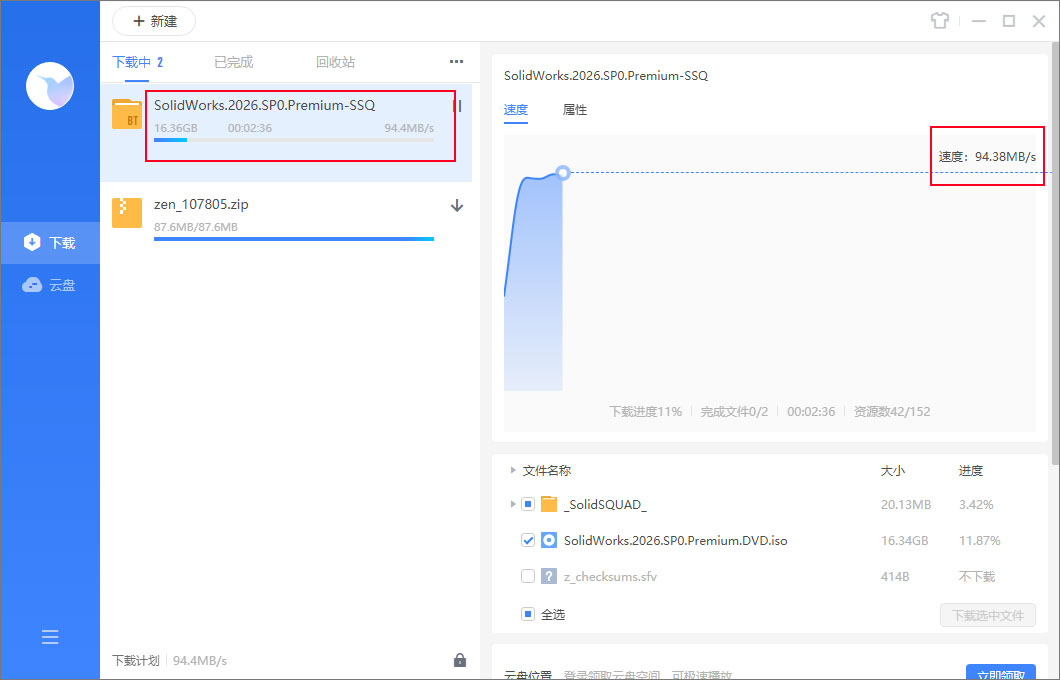Click the 20.13MB size value
Viewport: 1060px width, 680px height.
click(906, 504)
